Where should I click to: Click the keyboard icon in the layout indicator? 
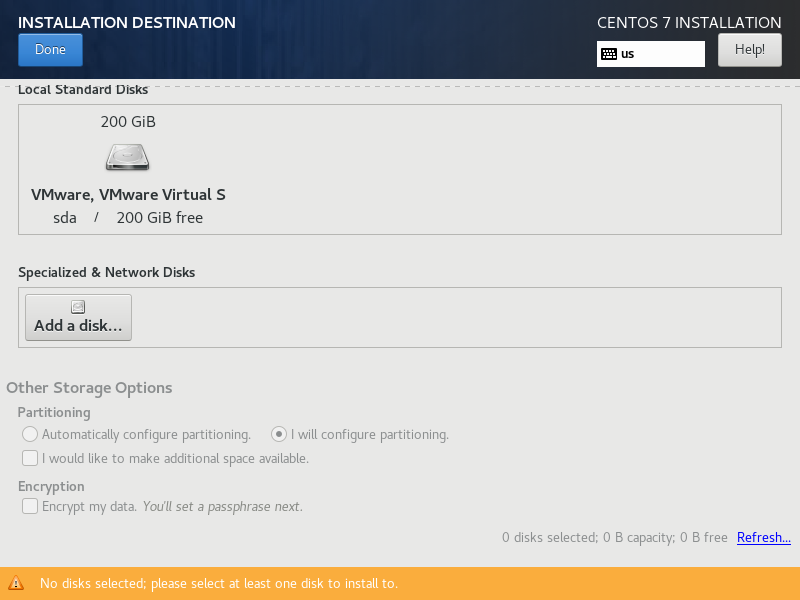(609, 54)
